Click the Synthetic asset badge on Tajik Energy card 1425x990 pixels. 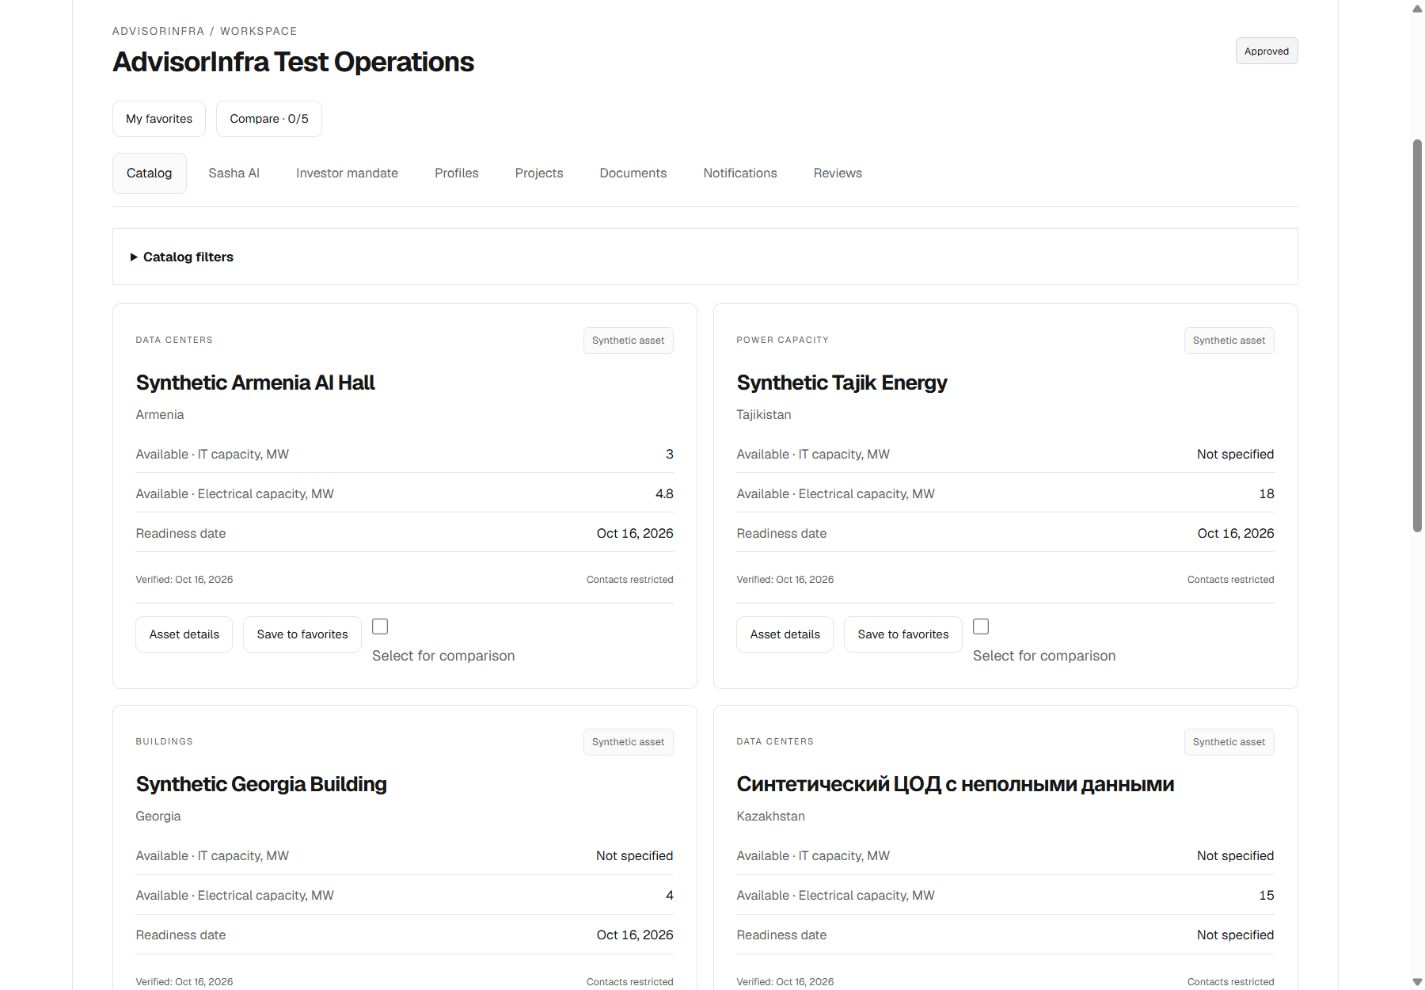coord(1229,341)
